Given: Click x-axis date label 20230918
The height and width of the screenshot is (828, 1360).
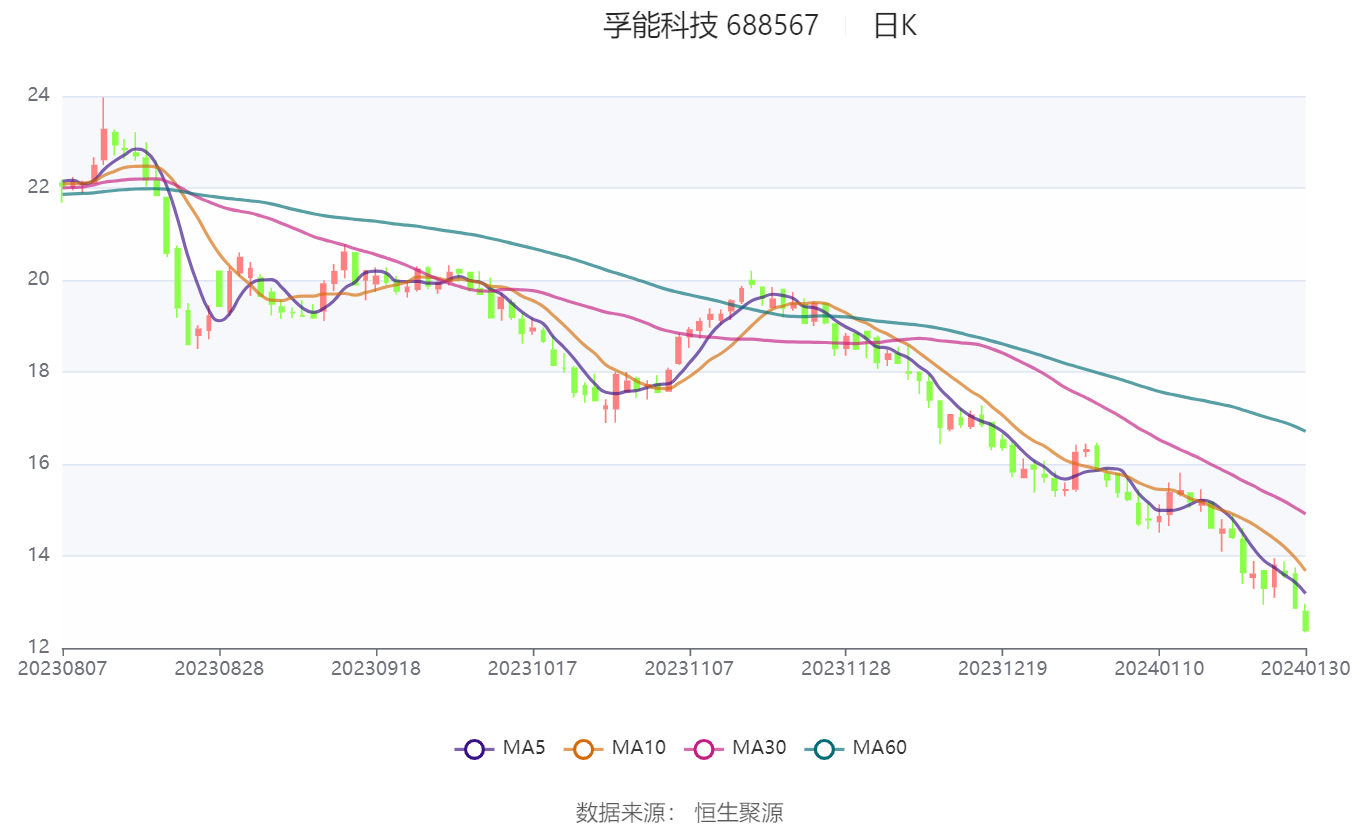Looking at the screenshot, I should tap(376, 667).
